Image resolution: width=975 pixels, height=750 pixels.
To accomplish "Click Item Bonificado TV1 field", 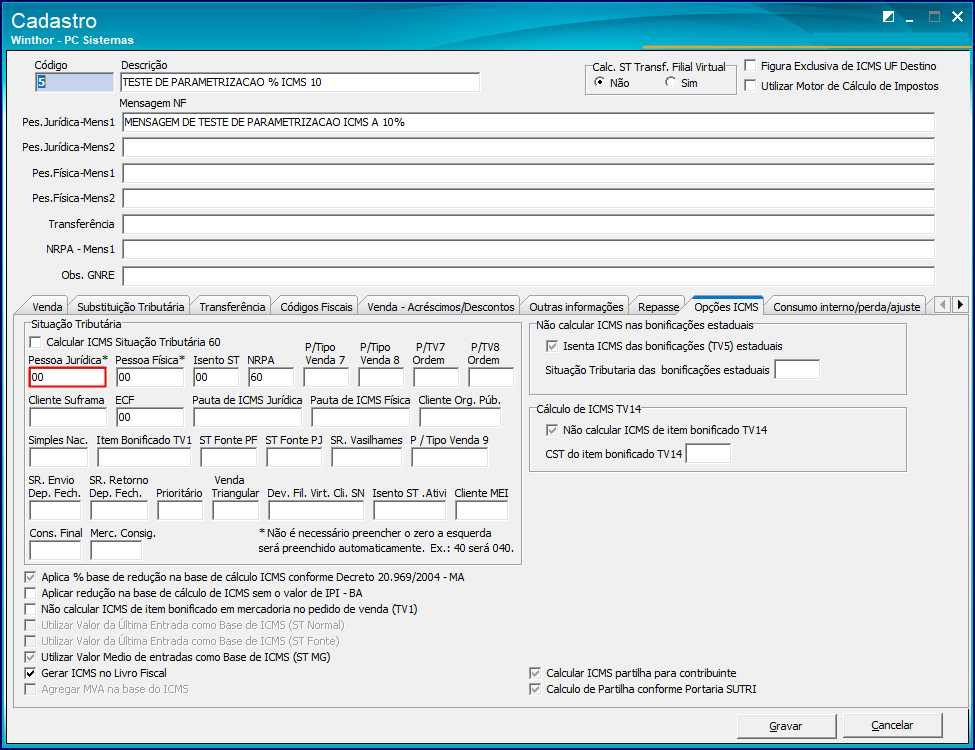I will click(x=144, y=457).
